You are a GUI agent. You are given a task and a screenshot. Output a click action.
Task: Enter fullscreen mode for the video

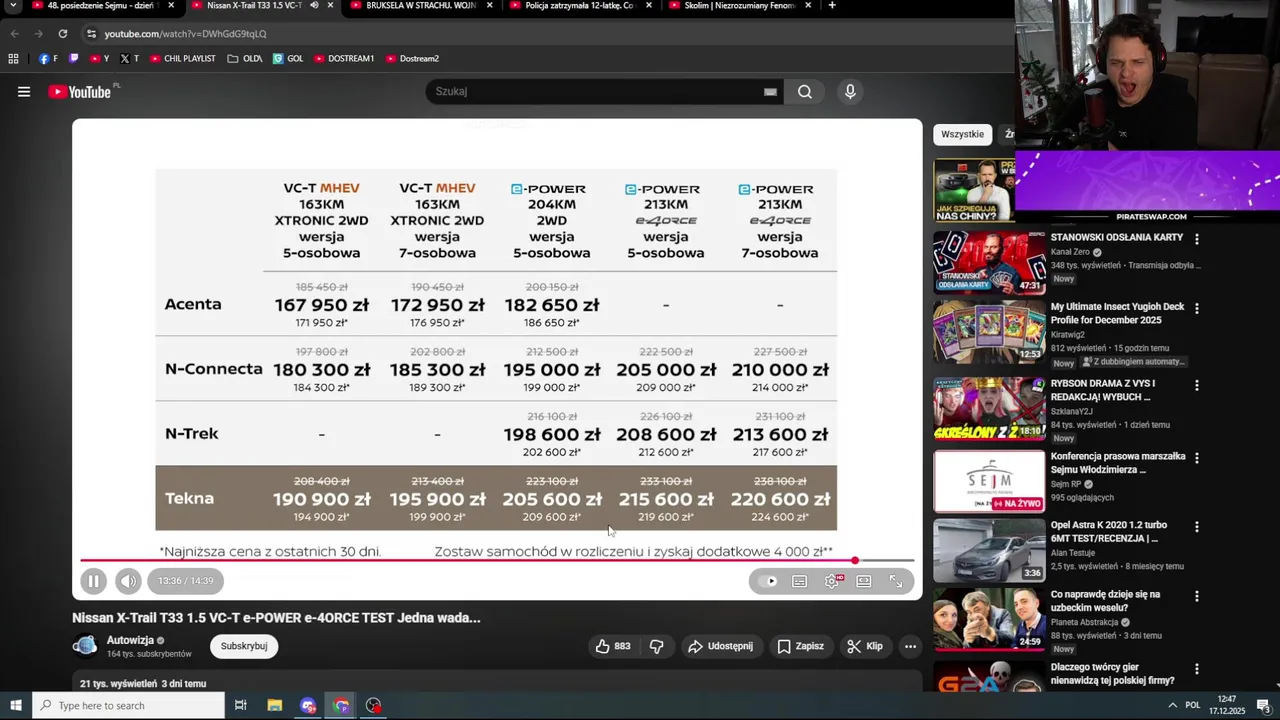click(x=896, y=581)
